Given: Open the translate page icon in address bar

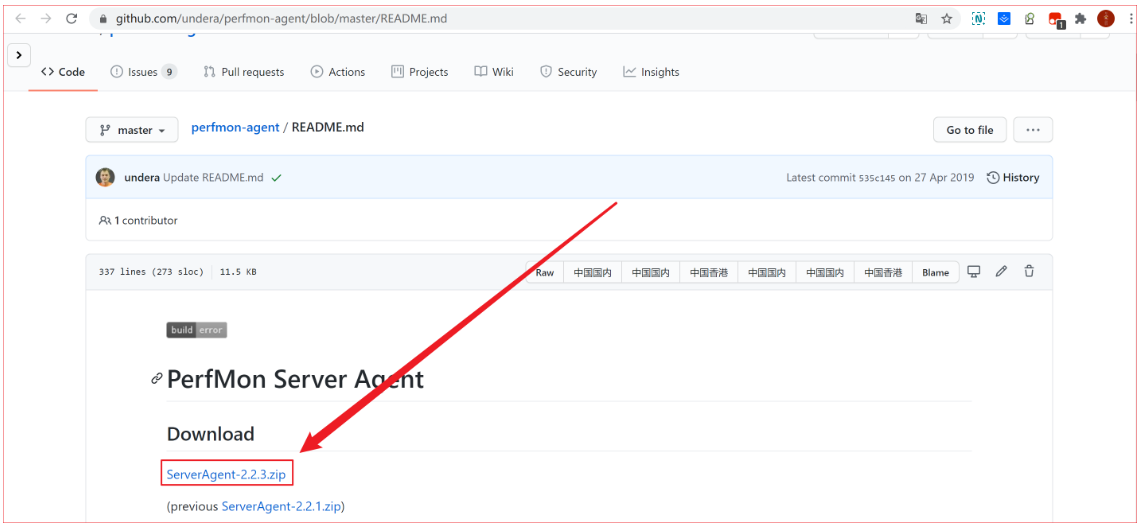Looking at the screenshot, I should [x=921, y=19].
